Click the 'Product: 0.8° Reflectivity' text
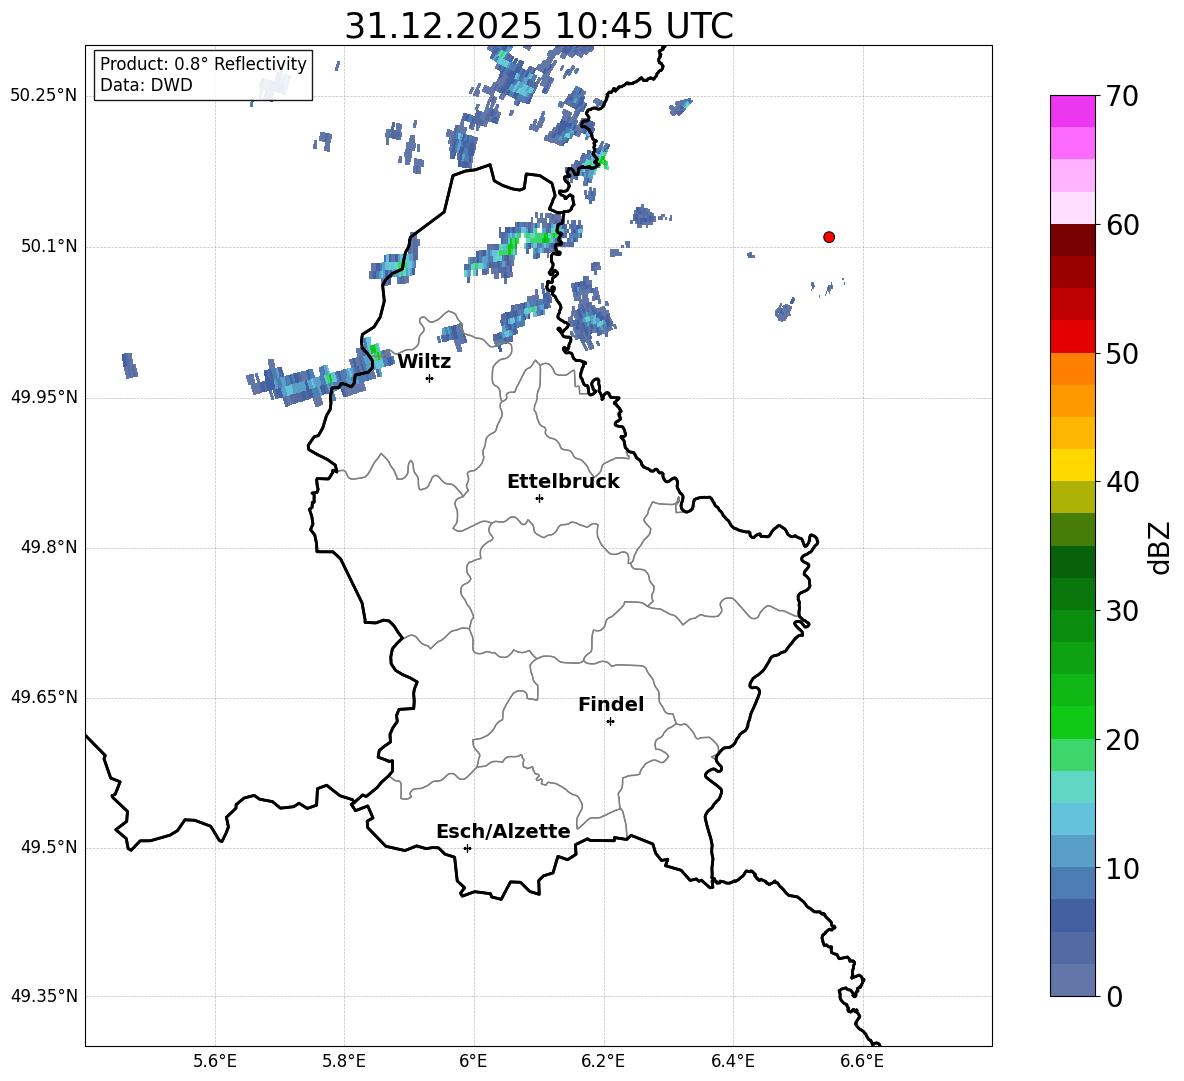This screenshot has width=1184, height=1081. coord(203,64)
